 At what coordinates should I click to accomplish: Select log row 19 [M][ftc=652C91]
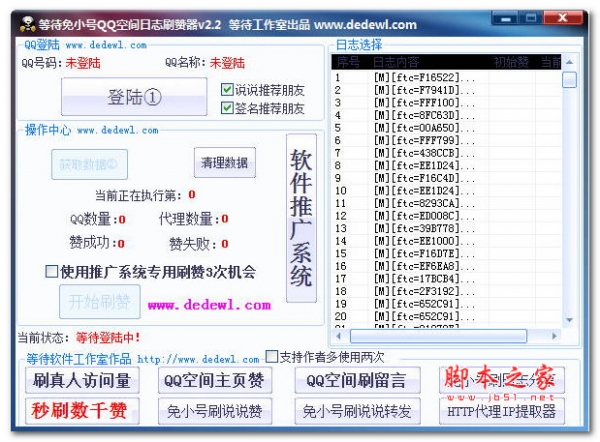click(x=446, y=304)
